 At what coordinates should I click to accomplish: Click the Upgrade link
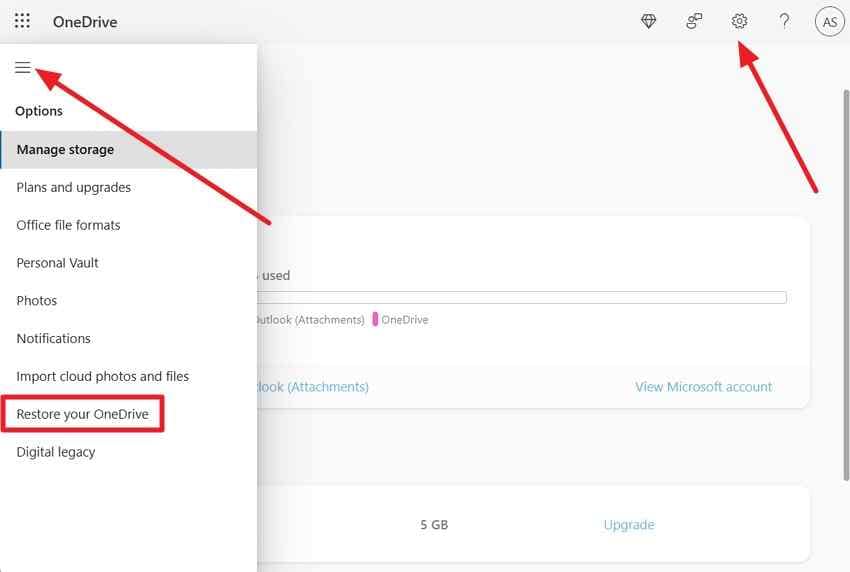click(x=629, y=525)
